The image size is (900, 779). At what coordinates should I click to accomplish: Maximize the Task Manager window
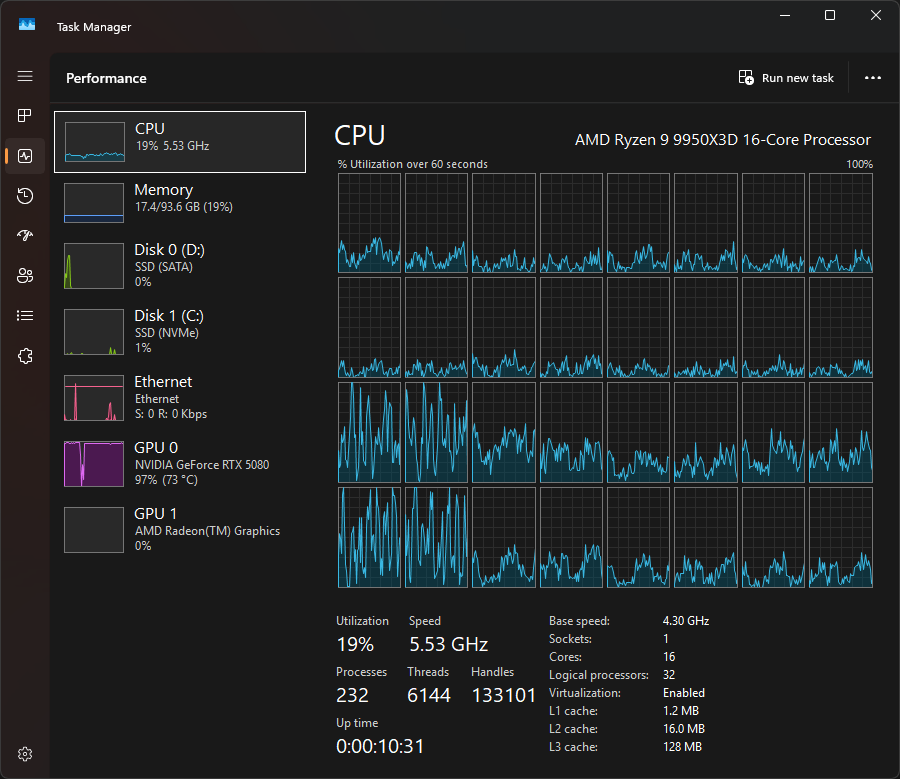click(829, 15)
